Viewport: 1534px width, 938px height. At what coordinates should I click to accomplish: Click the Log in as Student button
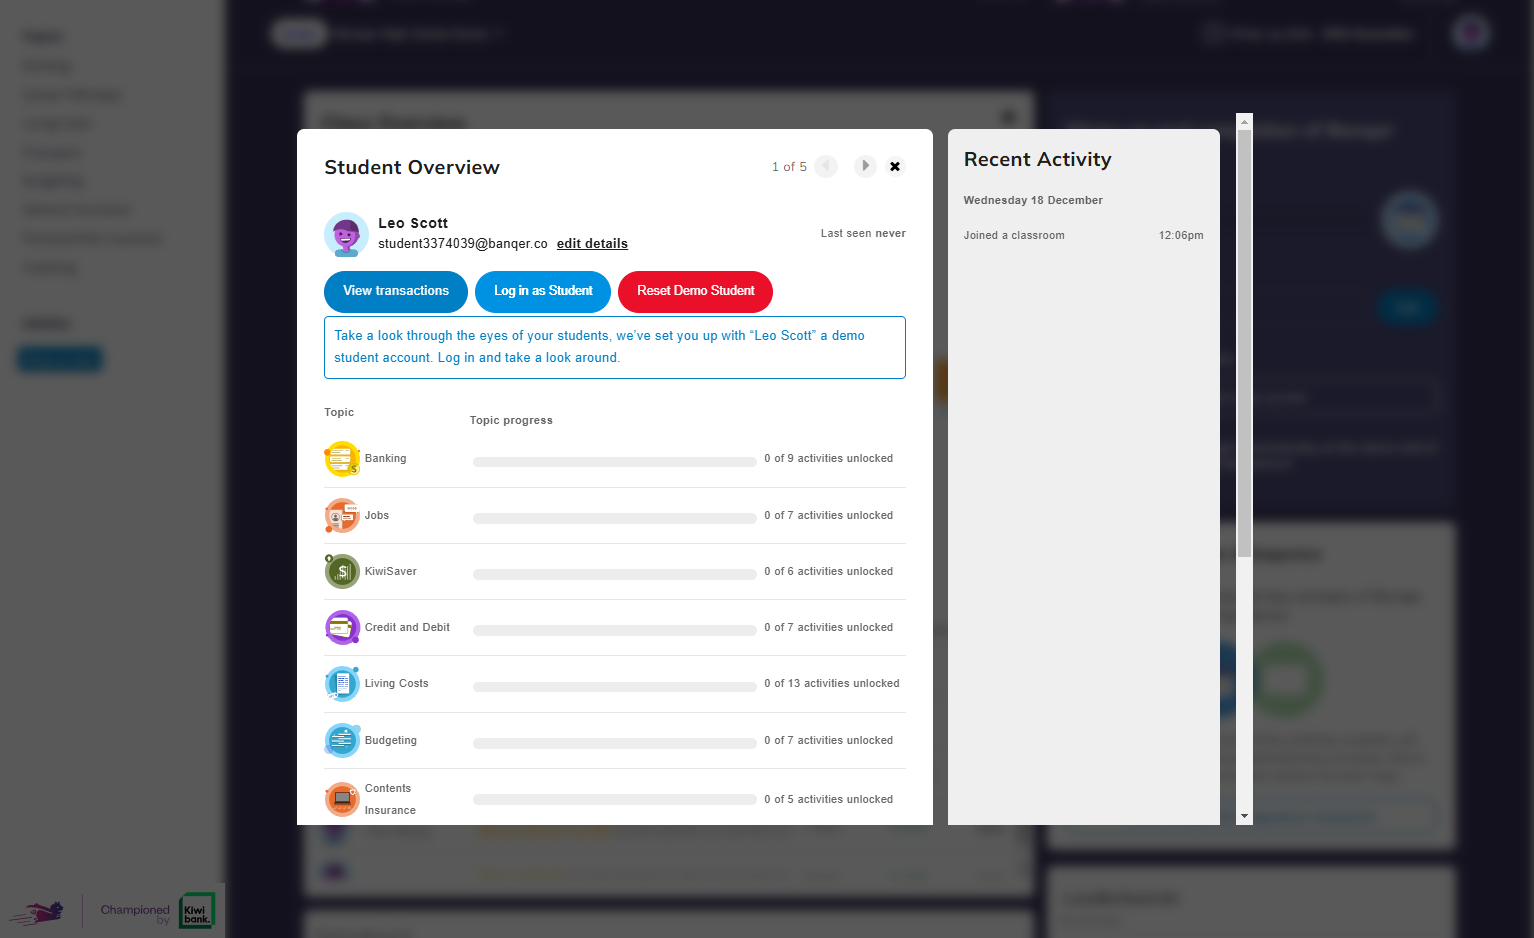[x=543, y=292]
